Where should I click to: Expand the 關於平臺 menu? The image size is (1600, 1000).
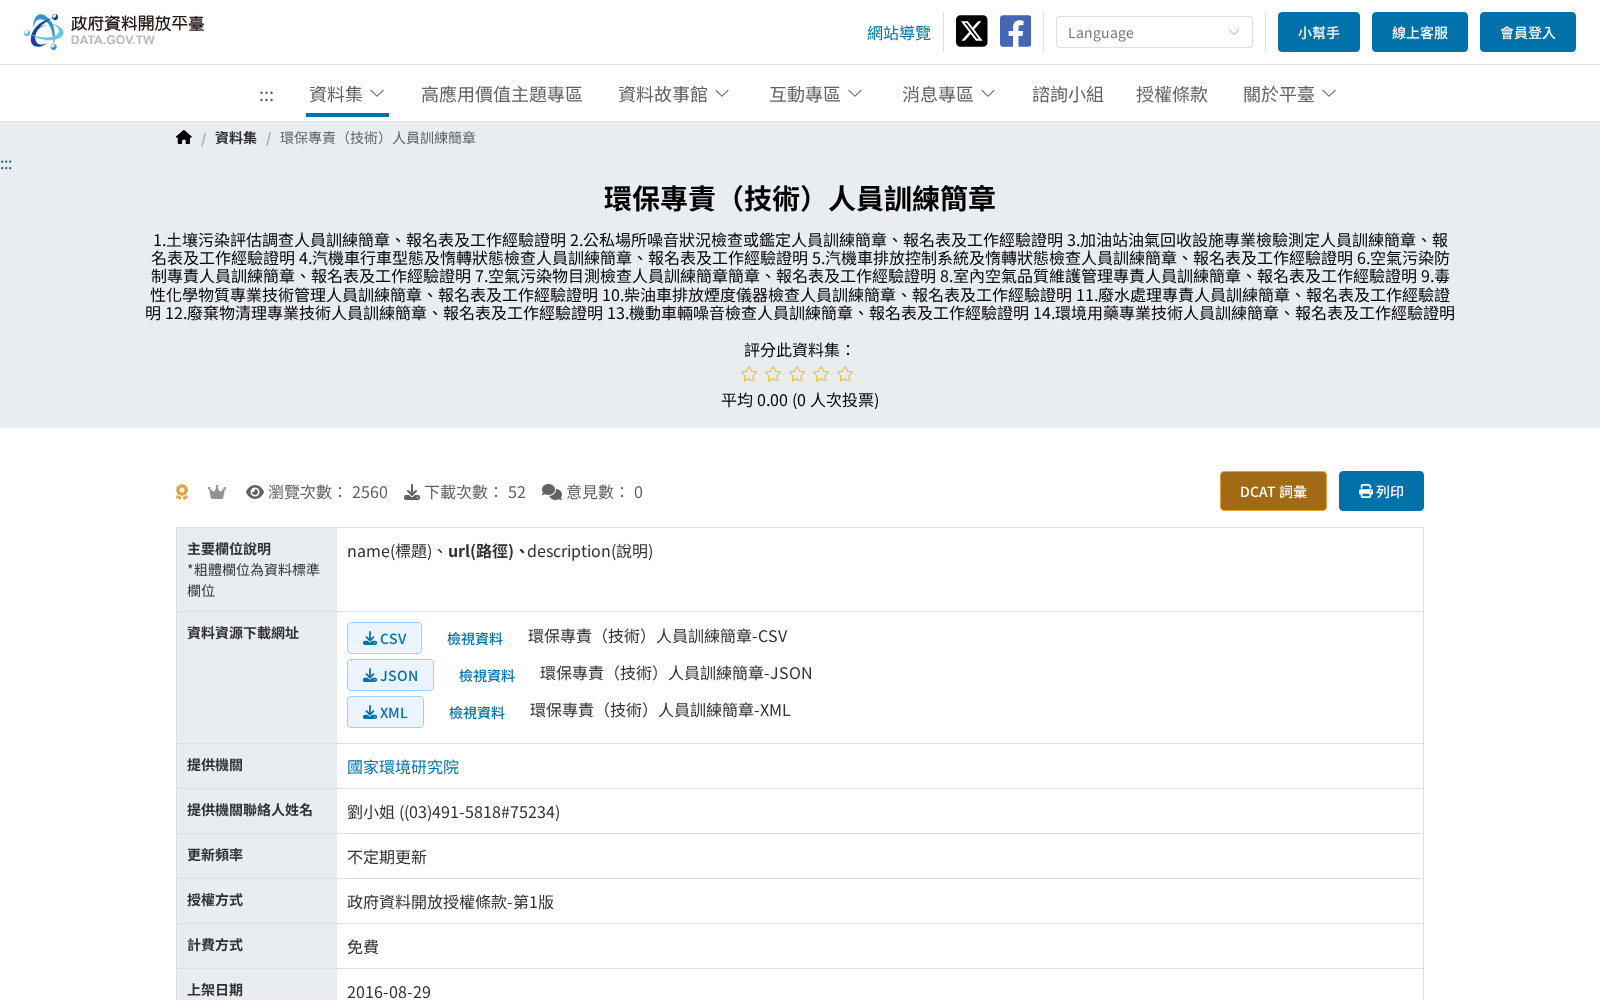click(x=1289, y=94)
